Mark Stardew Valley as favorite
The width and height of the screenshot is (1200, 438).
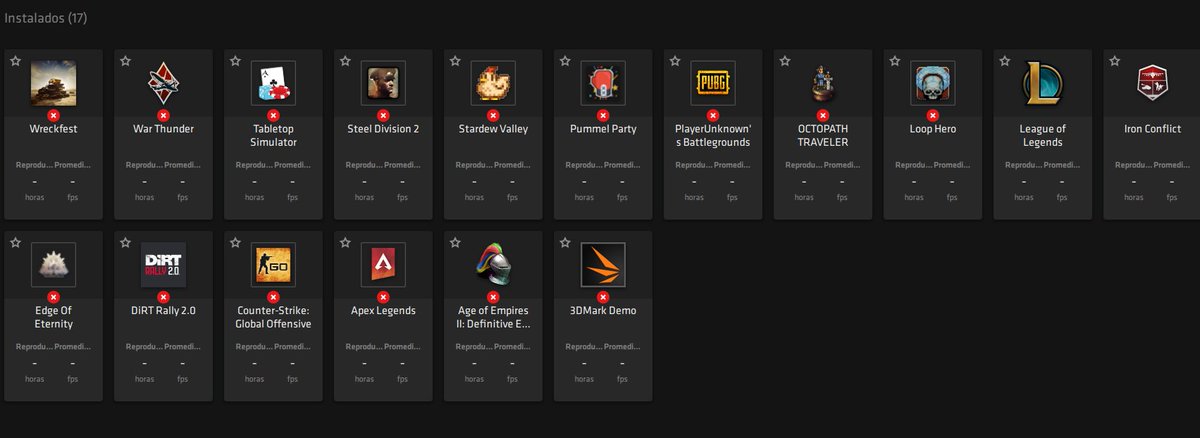pos(455,61)
